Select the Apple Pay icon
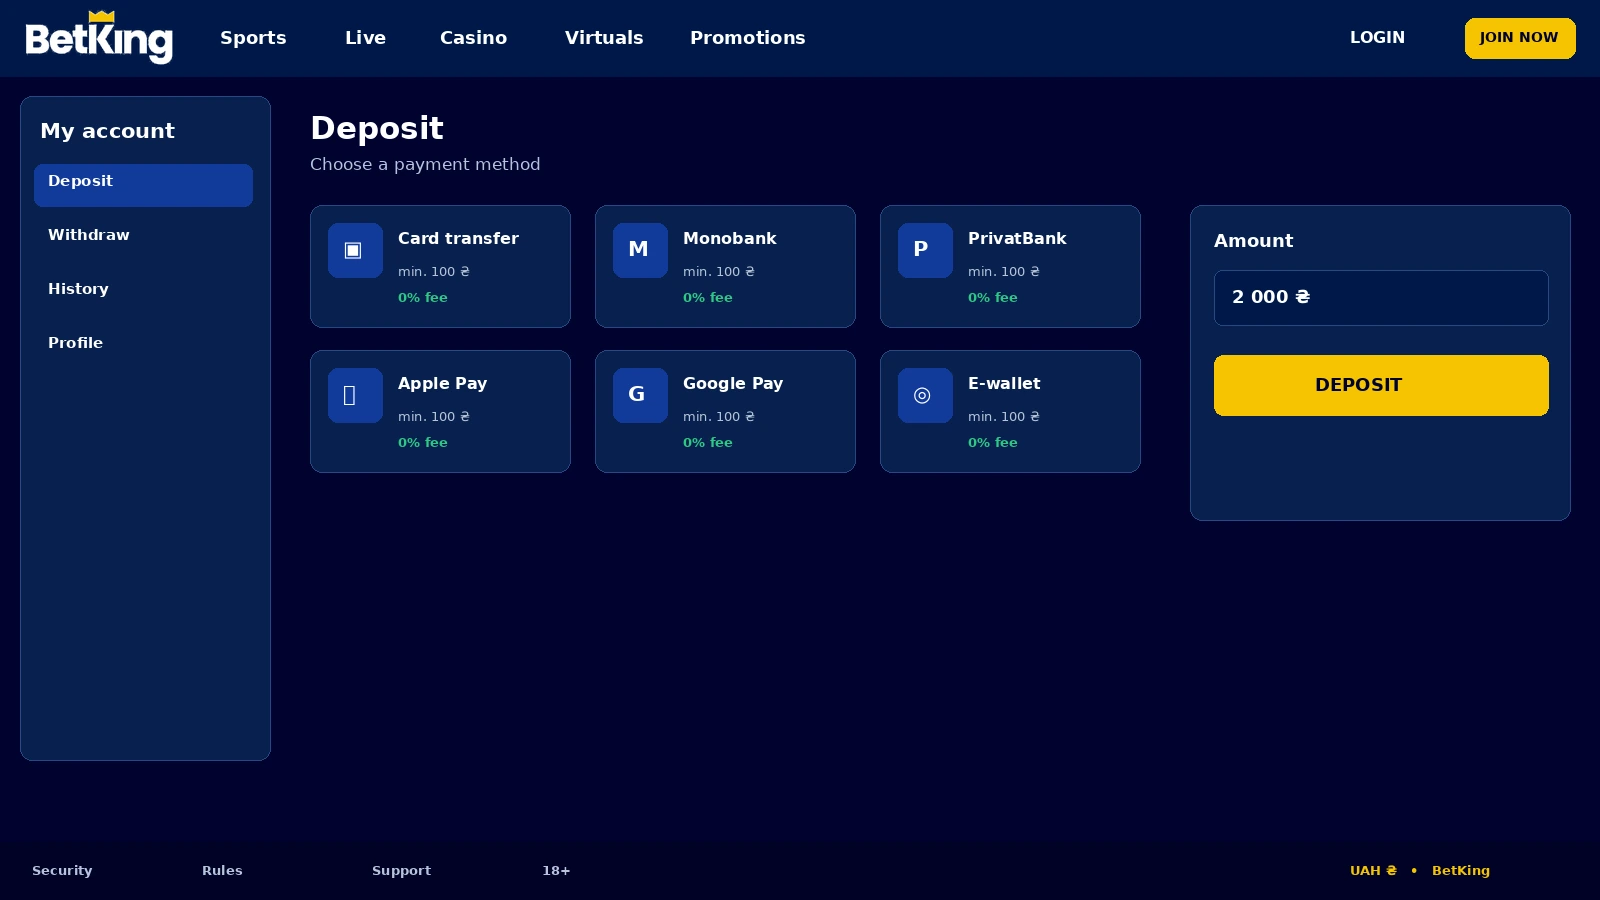Viewport: 1600px width, 900px height. (355, 395)
